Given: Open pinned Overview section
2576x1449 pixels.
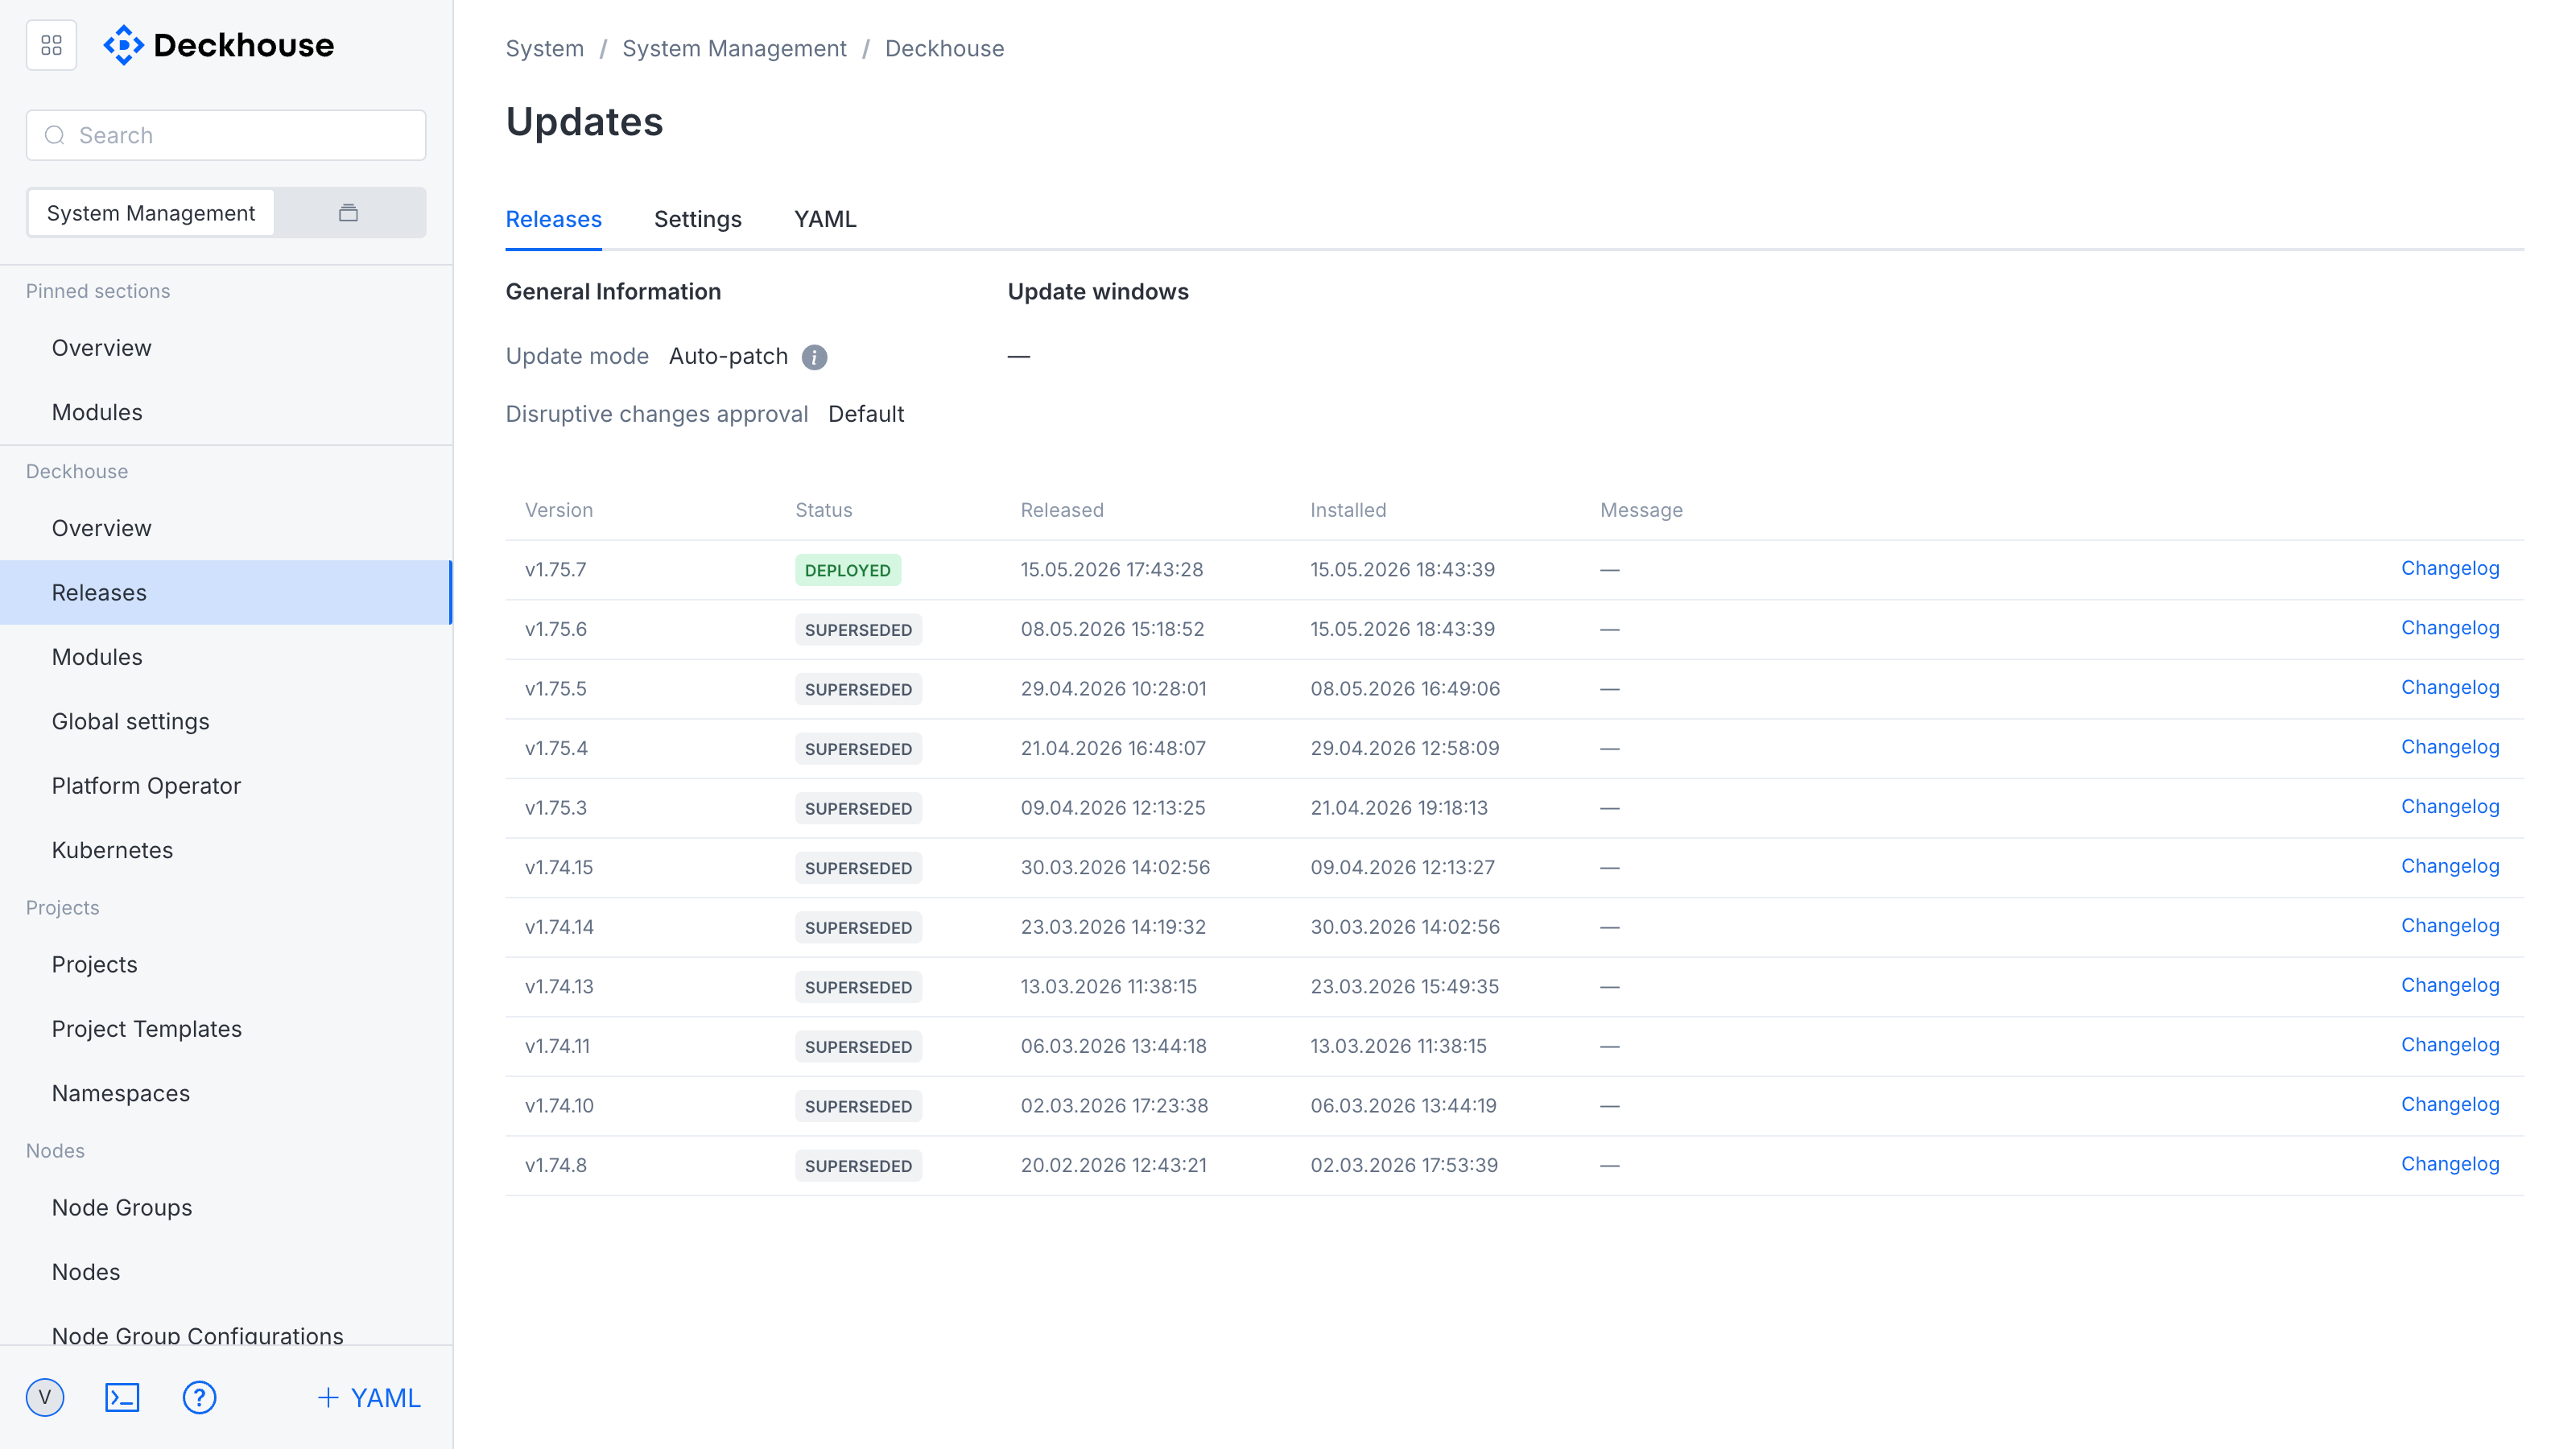Looking at the screenshot, I should (226, 348).
